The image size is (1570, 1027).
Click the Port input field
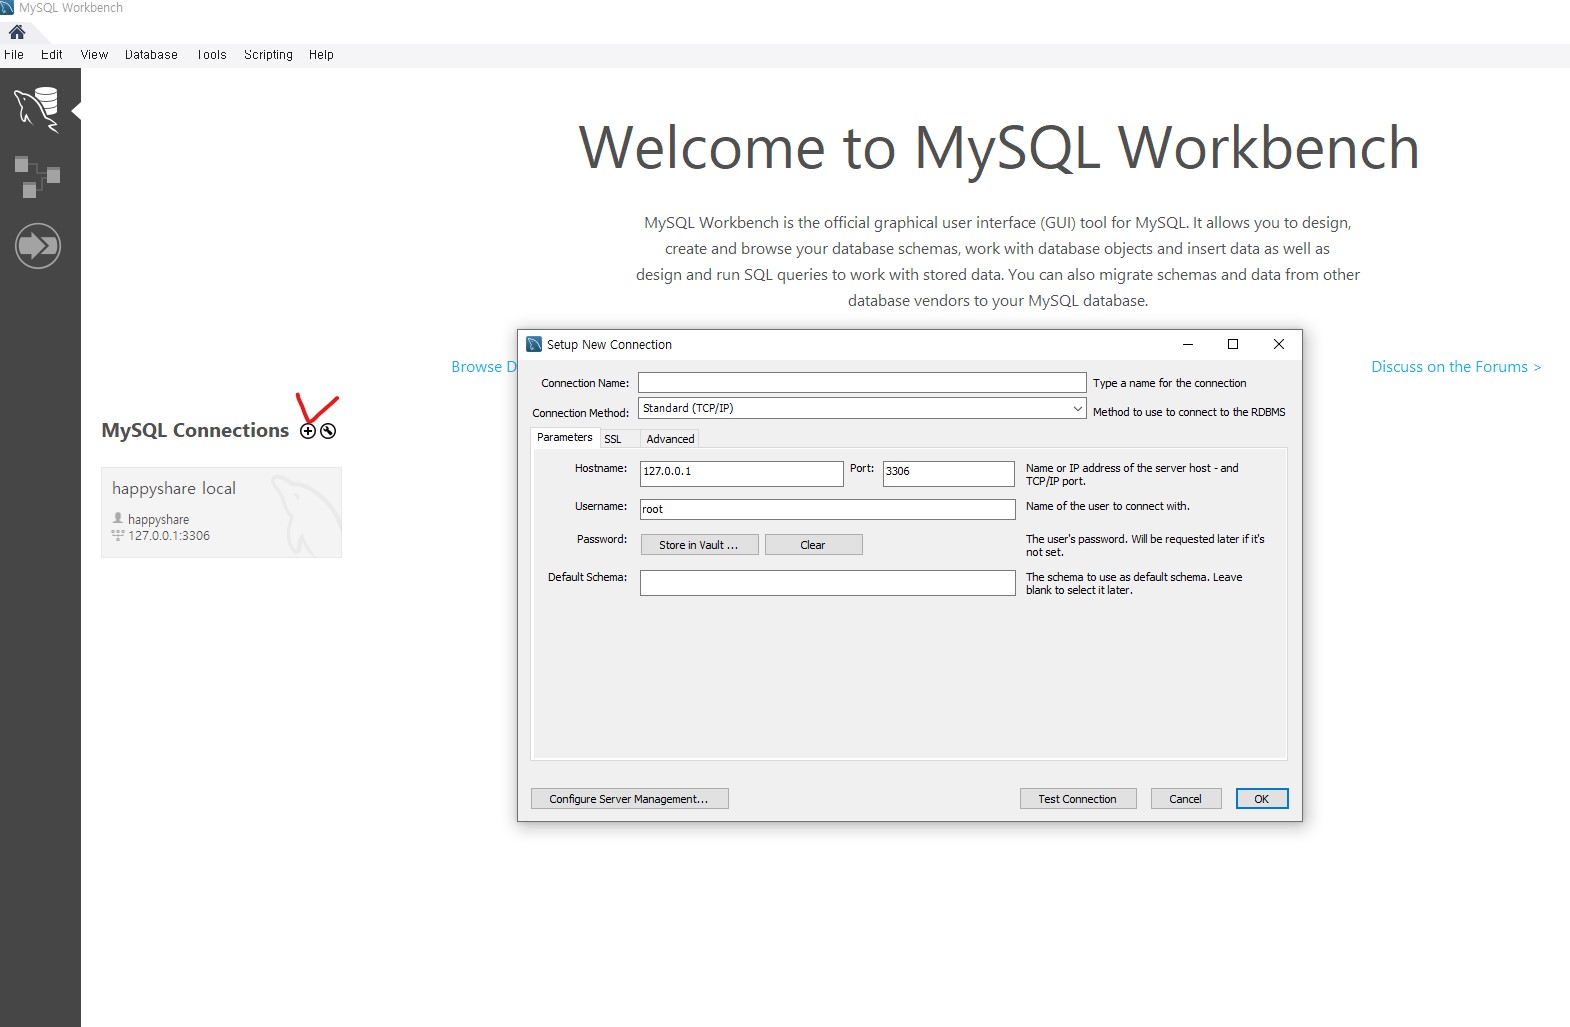[948, 473]
